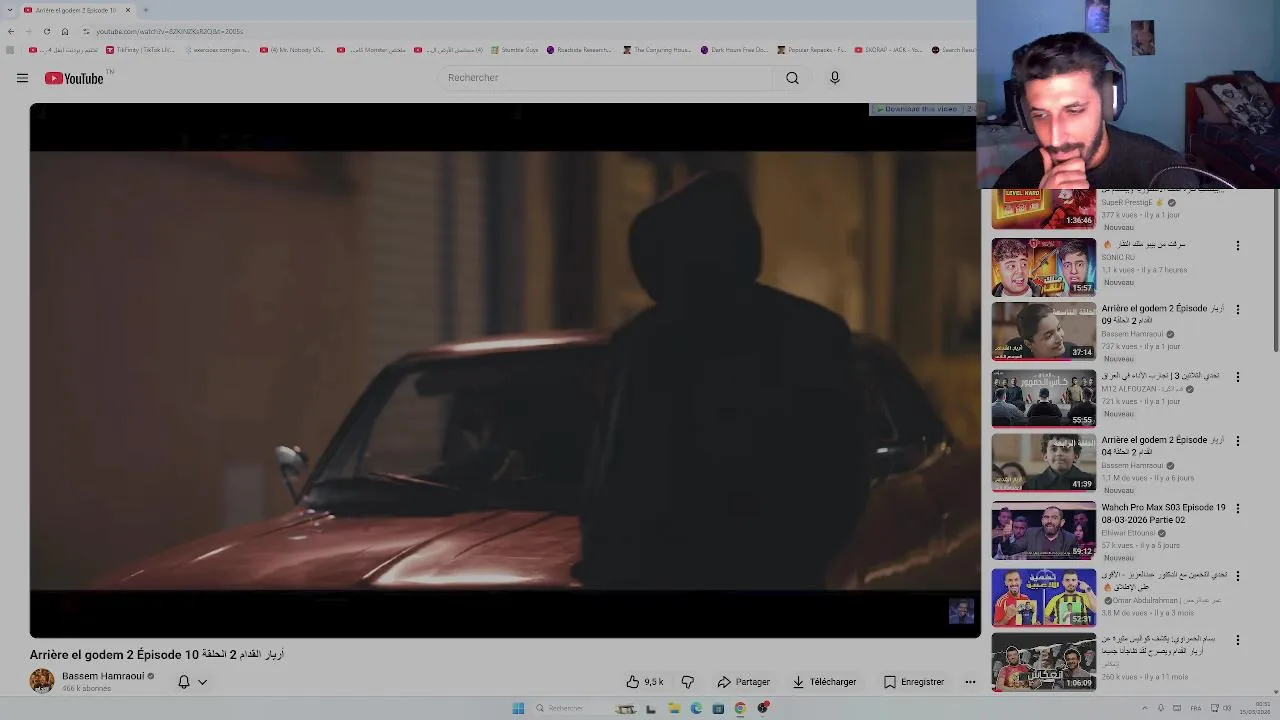Click the browser home icon
1280x720 pixels.
click(x=65, y=31)
